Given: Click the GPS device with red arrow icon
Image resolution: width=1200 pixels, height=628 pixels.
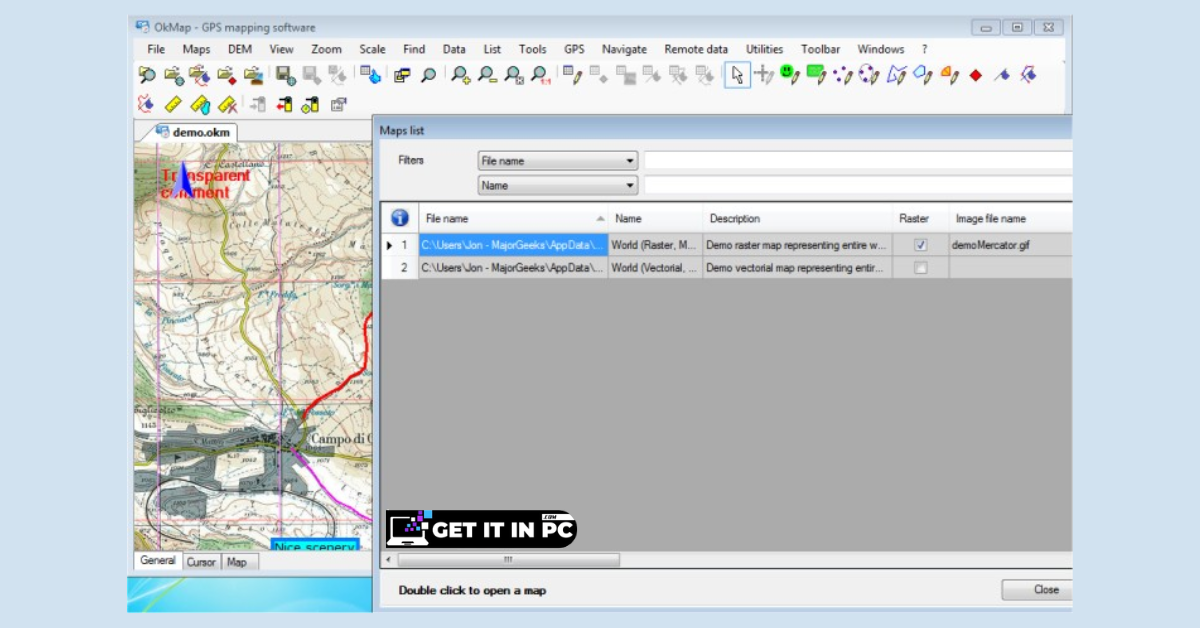Looking at the screenshot, I should pyautogui.click(x=284, y=103).
